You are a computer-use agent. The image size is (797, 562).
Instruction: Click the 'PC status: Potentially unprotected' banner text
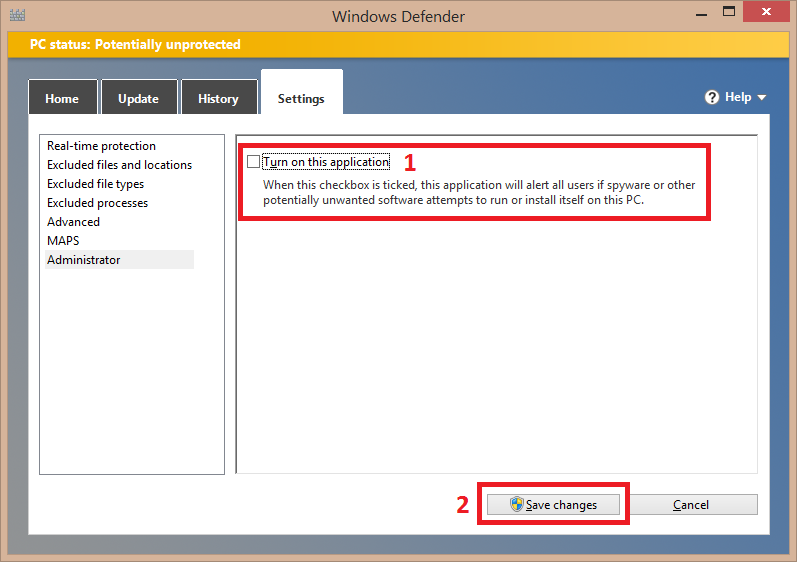point(135,44)
